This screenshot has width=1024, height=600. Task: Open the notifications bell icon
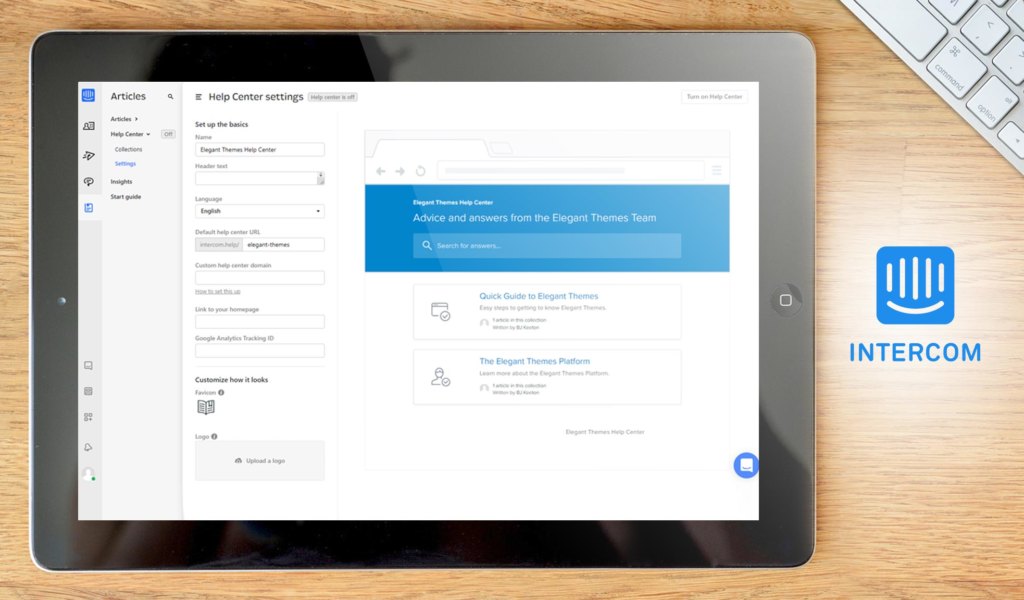point(88,446)
